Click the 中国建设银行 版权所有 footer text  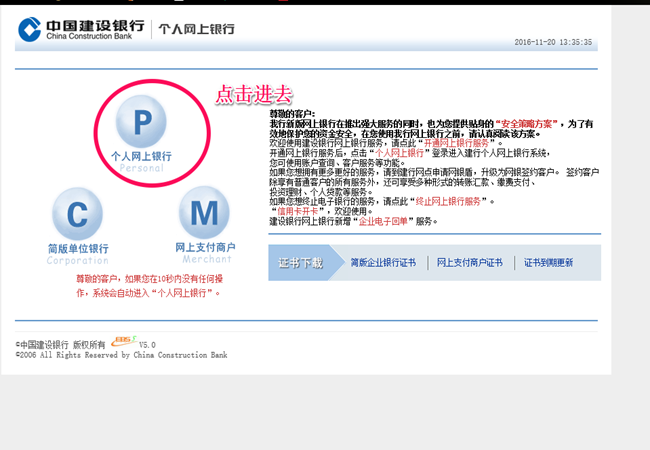point(61,345)
